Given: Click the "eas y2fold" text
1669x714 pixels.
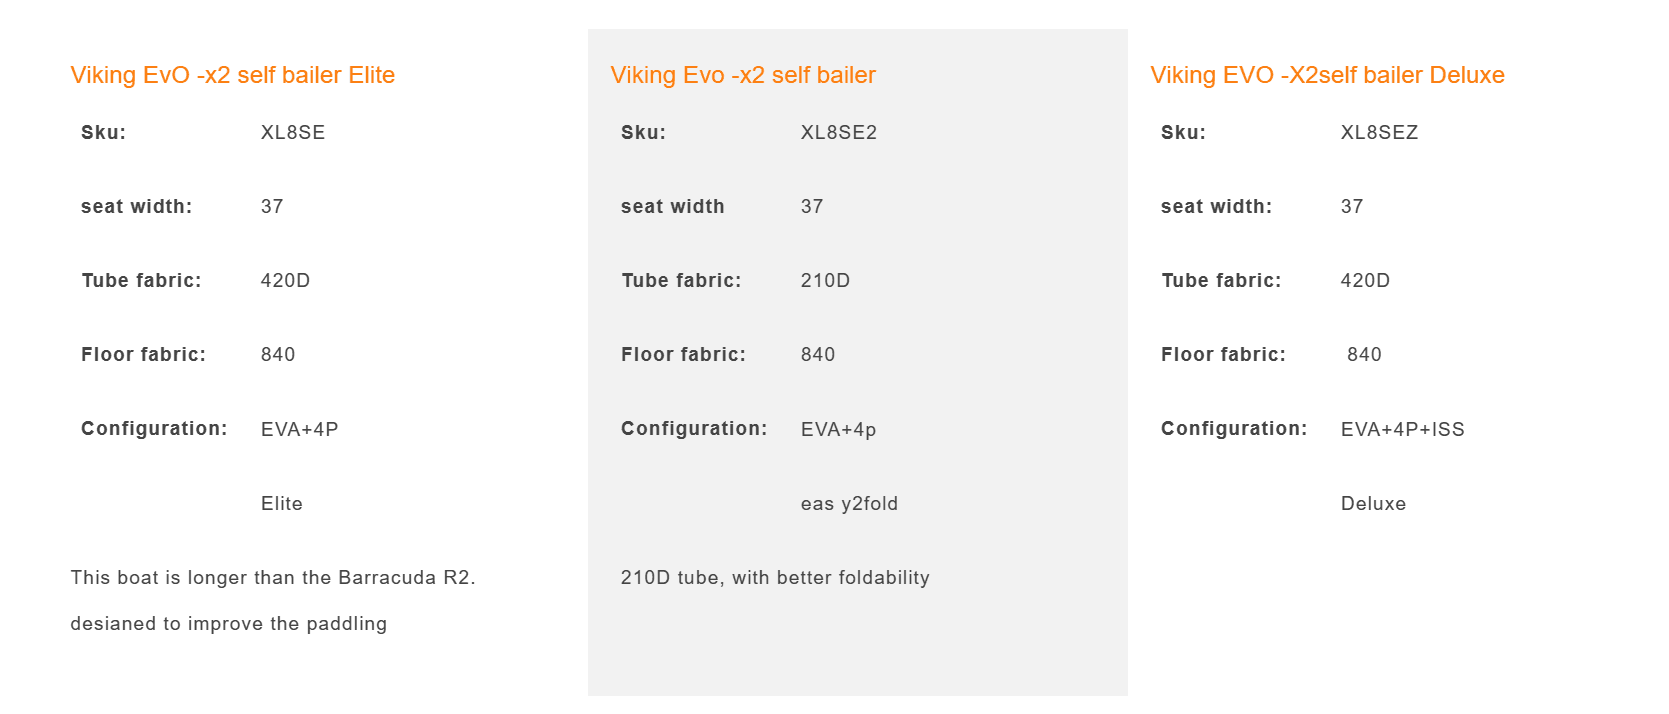Looking at the screenshot, I should [x=849, y=503].
